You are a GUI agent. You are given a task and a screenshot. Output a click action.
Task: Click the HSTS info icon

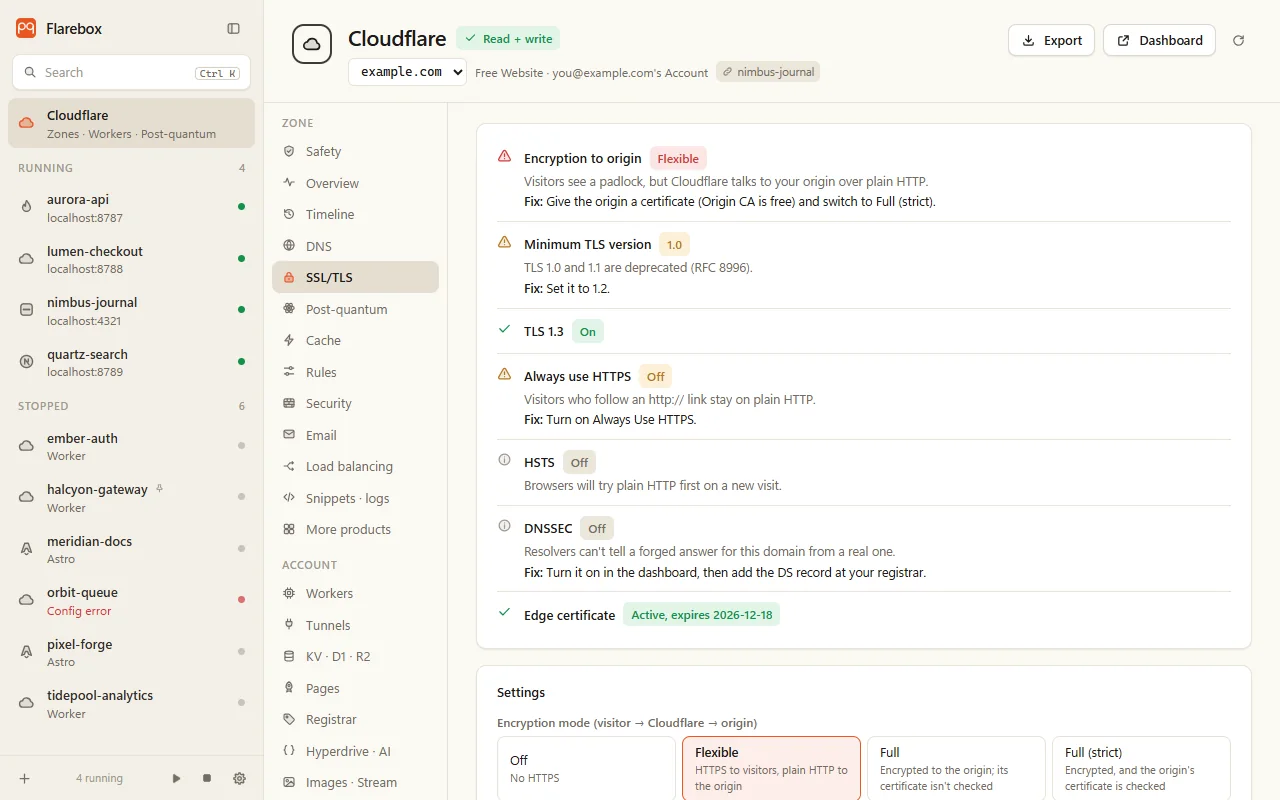[x=505, y=460]
